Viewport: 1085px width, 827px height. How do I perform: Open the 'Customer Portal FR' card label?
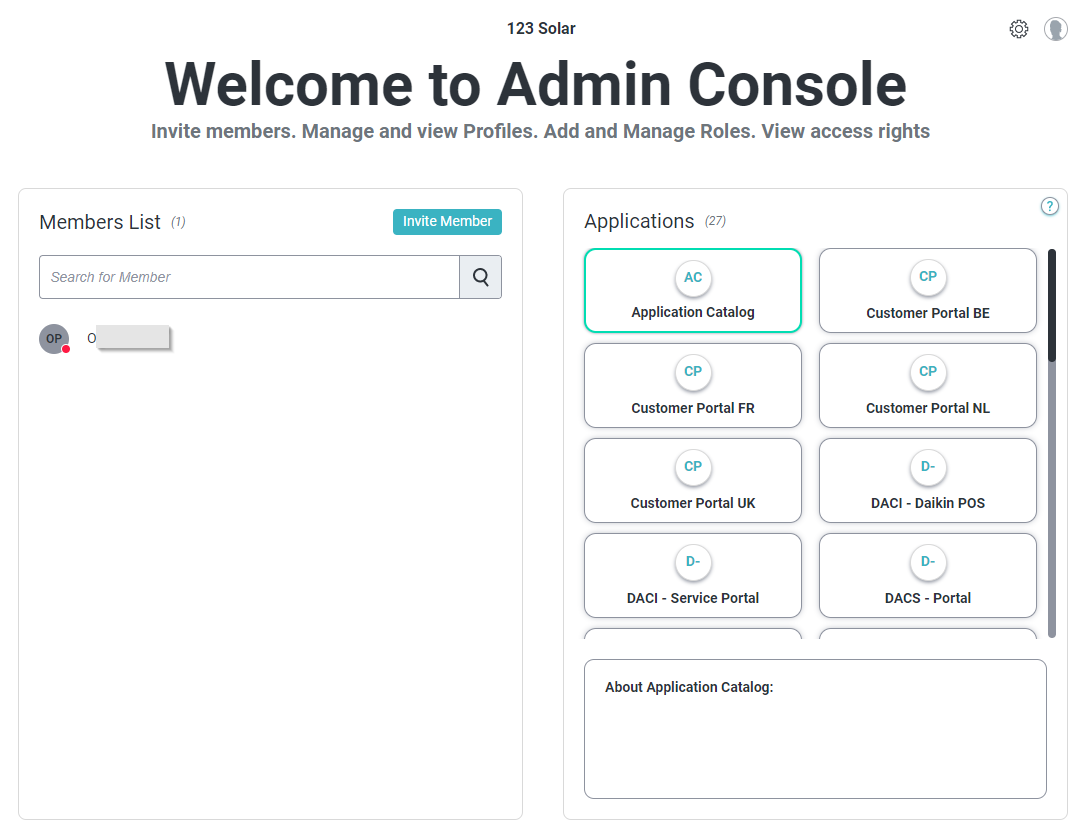point(693,408)
